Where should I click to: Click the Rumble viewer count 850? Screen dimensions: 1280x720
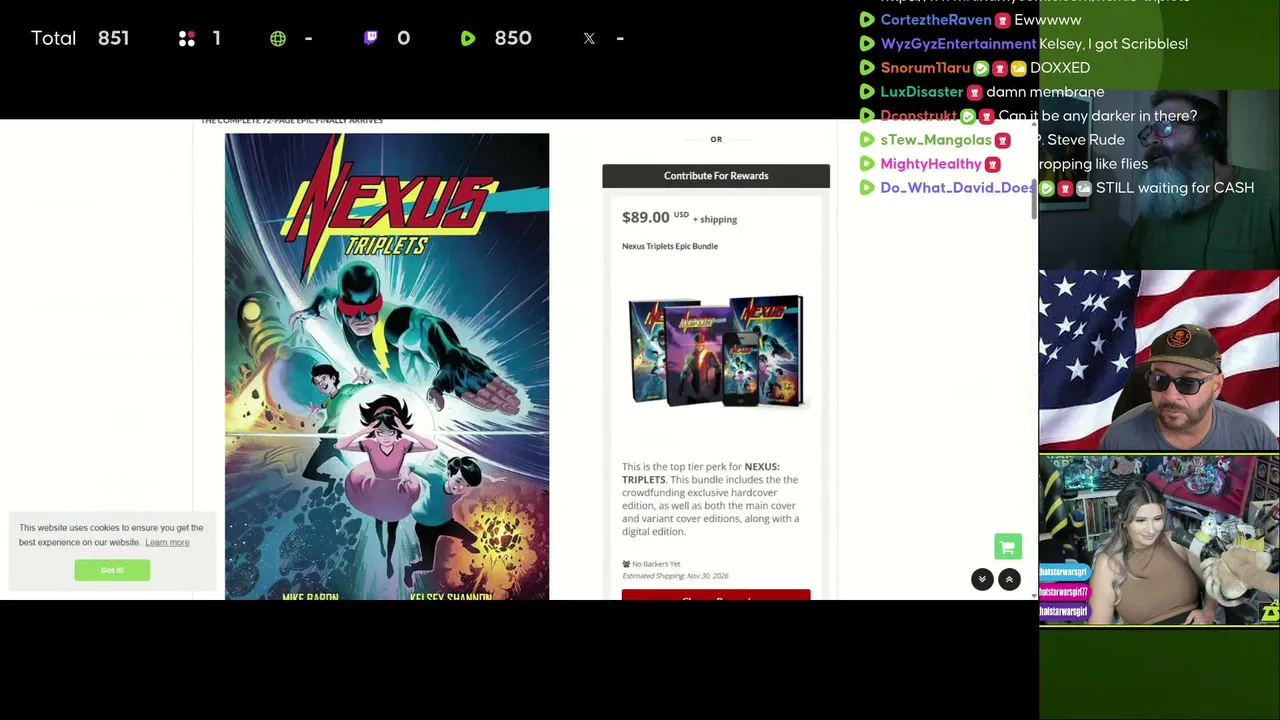(513, 38)
